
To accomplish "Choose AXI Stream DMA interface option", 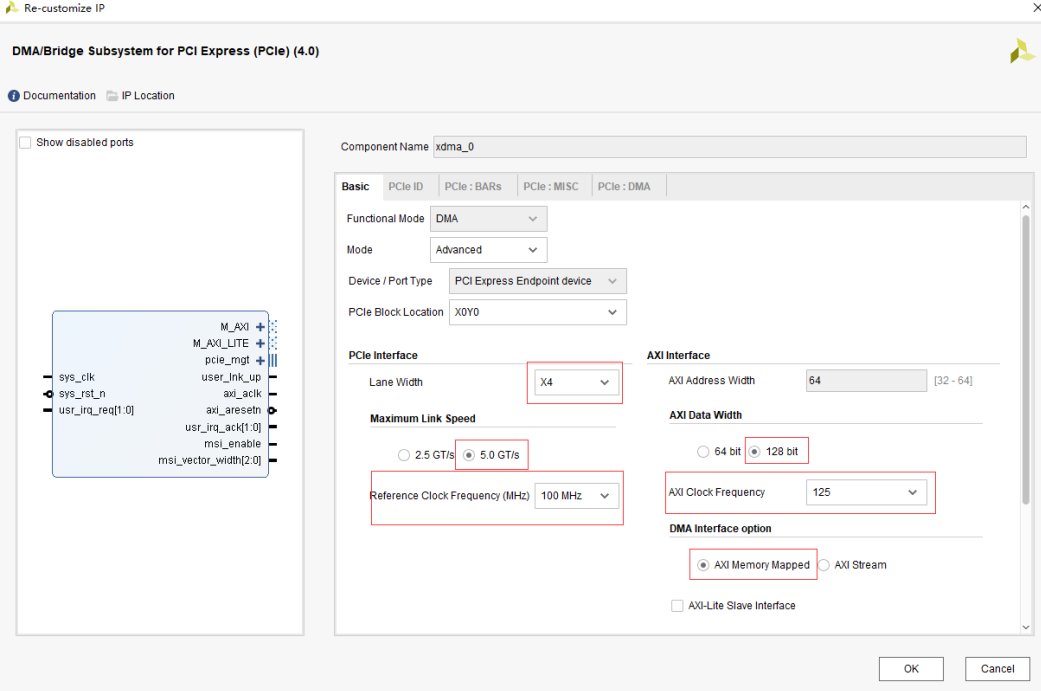I will [x=825, y=565].
